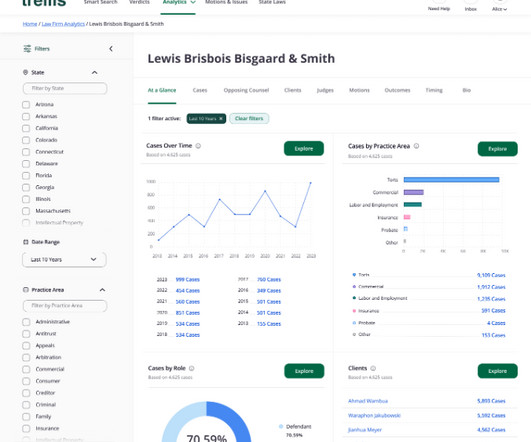This screenshot has width=531, height=442.
Task: Check the California state checkbox
Action: tap(26, 128)
